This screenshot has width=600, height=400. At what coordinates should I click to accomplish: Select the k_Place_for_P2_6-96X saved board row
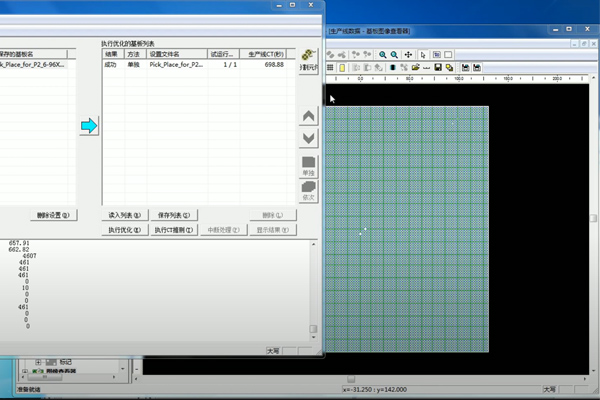click(x=33, y=65)
